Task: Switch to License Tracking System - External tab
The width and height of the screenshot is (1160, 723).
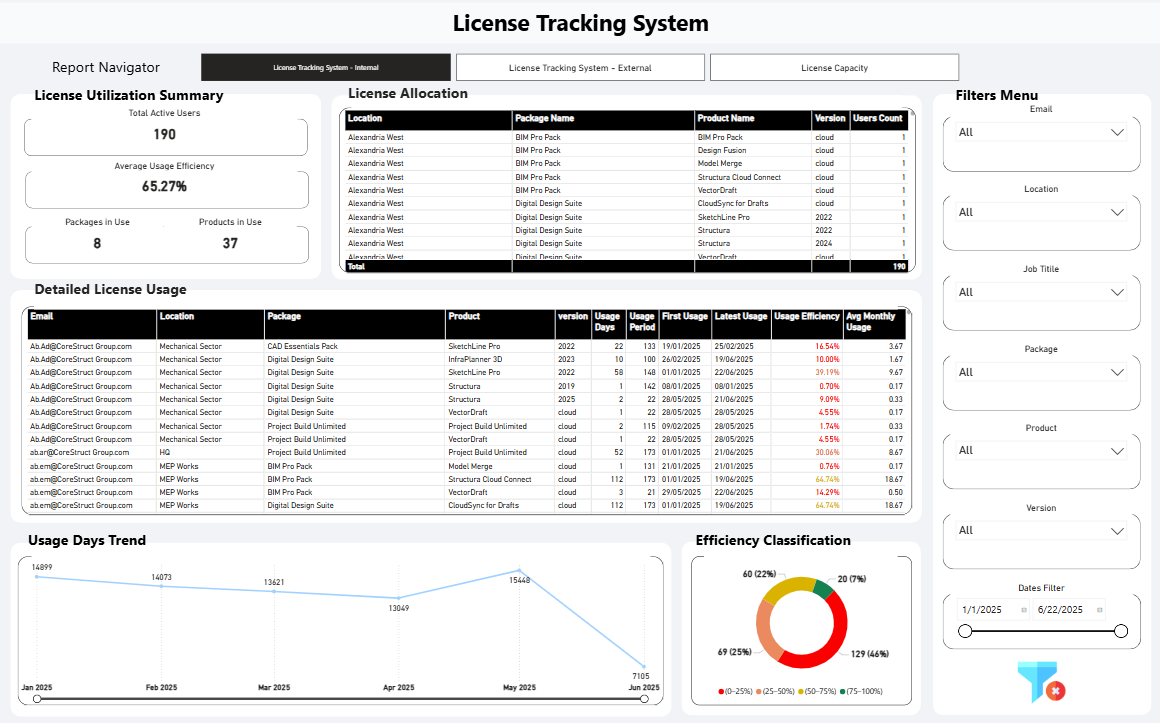Action: tap(580, 67)
